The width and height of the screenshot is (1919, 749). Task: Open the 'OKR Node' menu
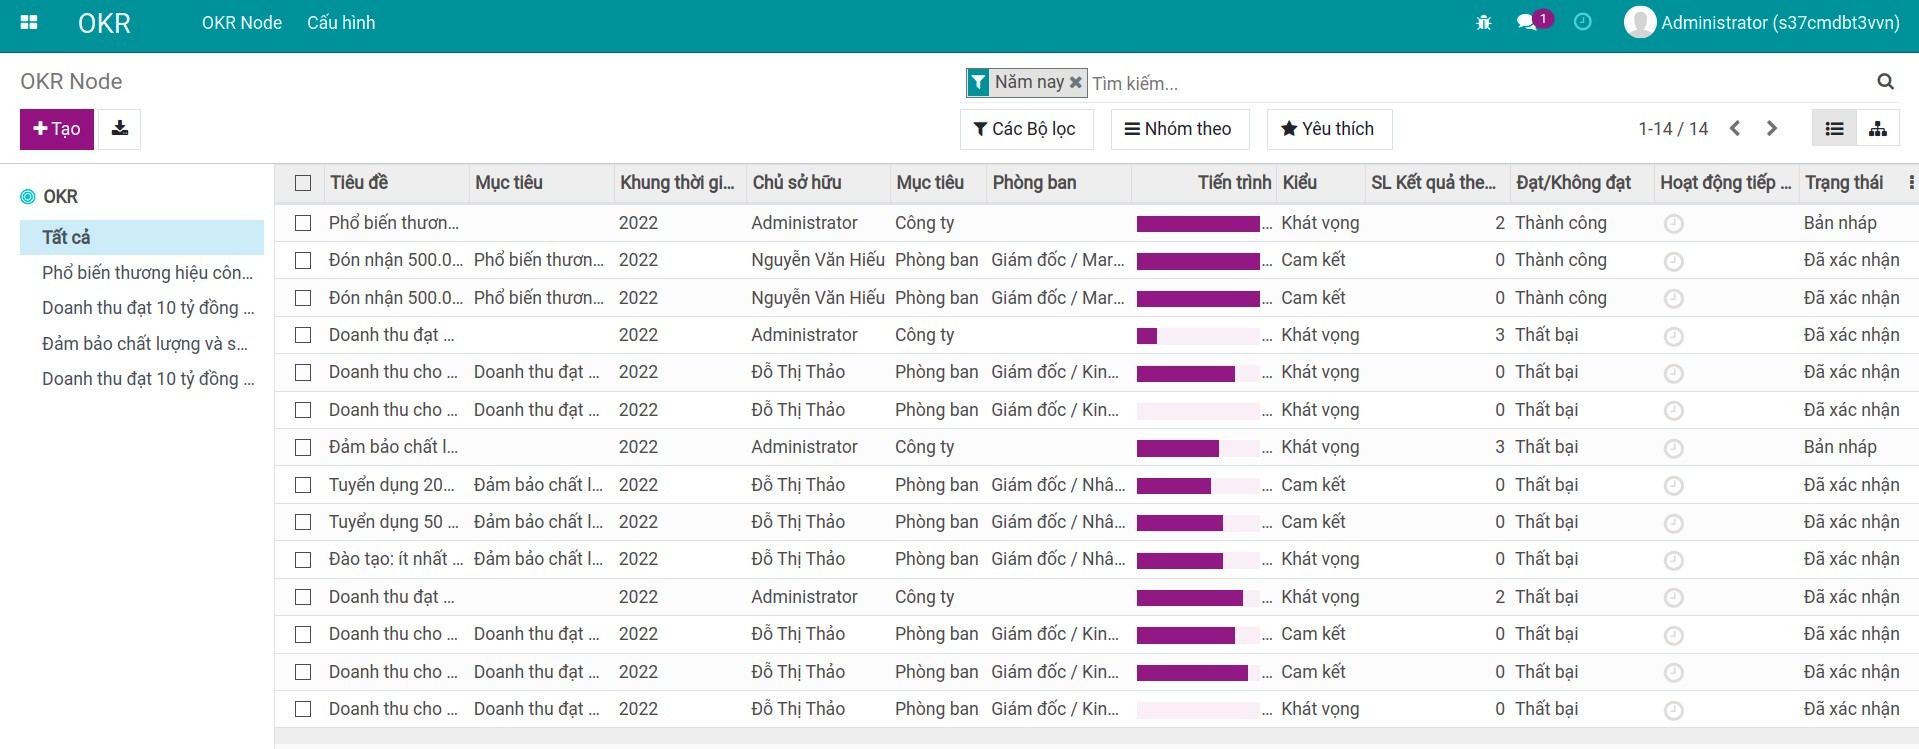click(x=242, y=23)
